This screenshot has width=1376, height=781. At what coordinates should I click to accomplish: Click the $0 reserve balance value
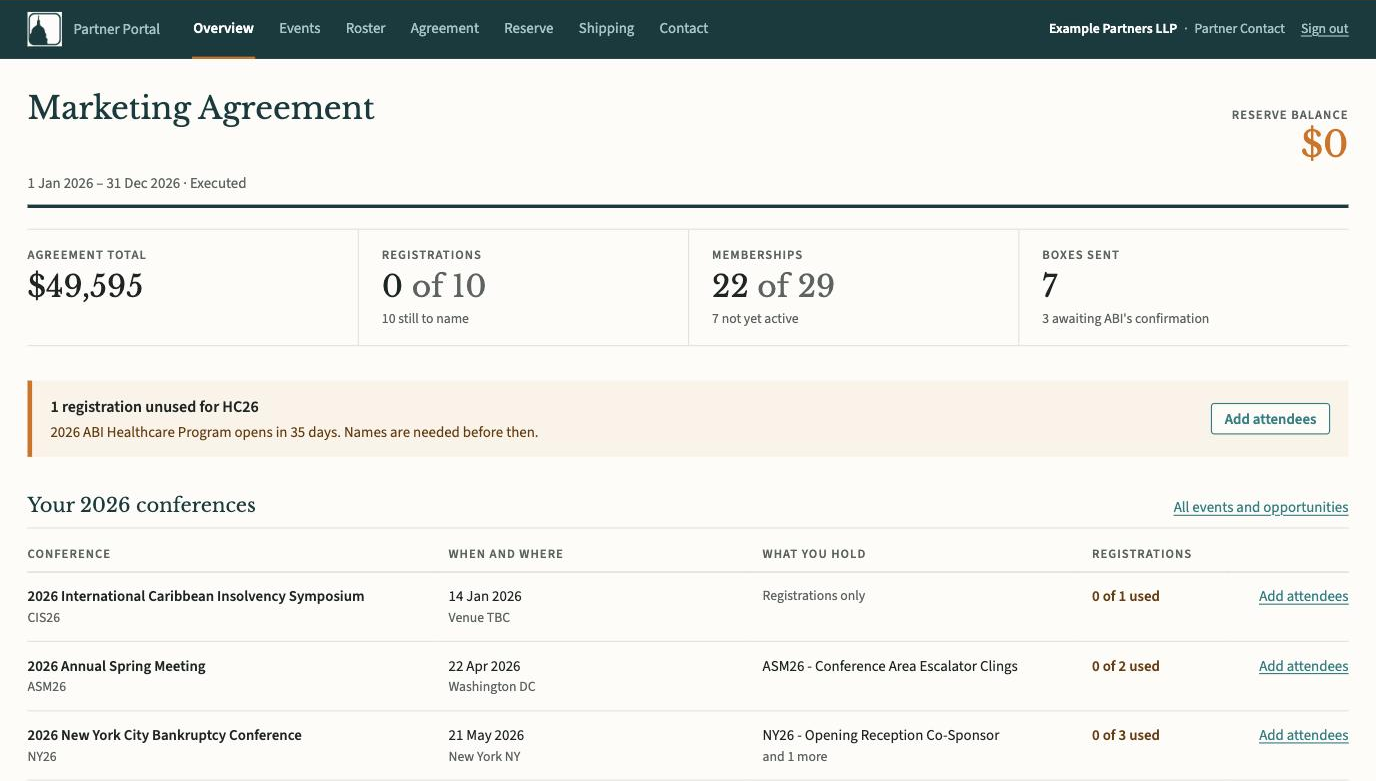[x=1324, y=144]
